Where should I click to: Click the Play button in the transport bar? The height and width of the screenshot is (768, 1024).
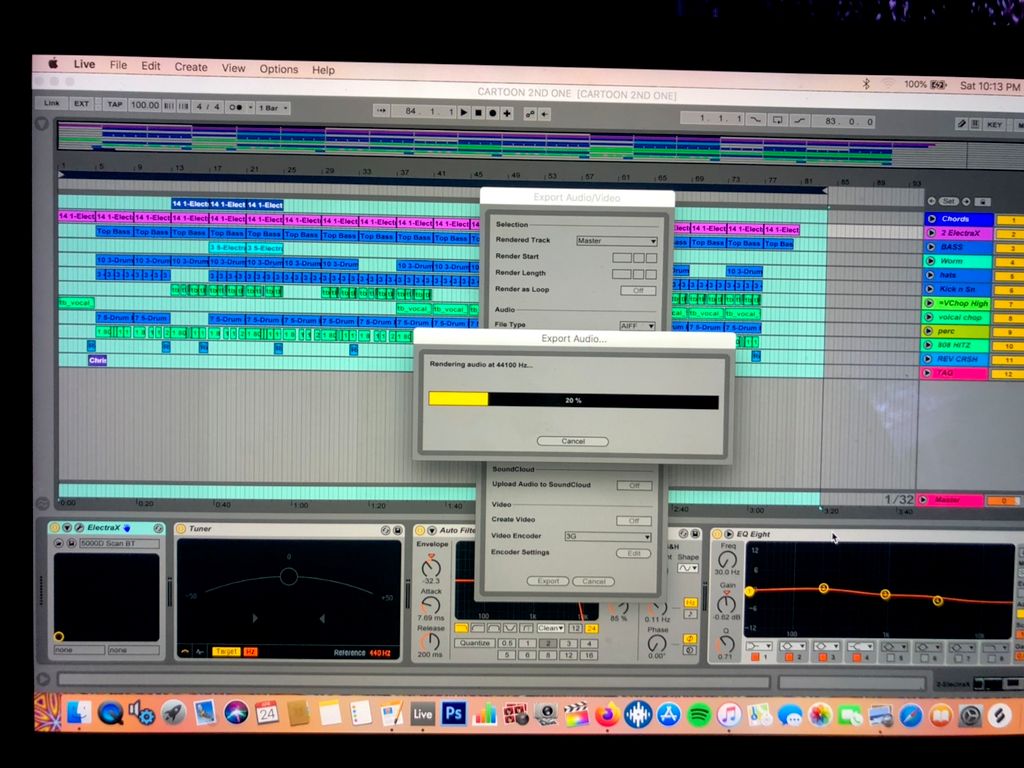pyautogui.click(x=464, y=112)
